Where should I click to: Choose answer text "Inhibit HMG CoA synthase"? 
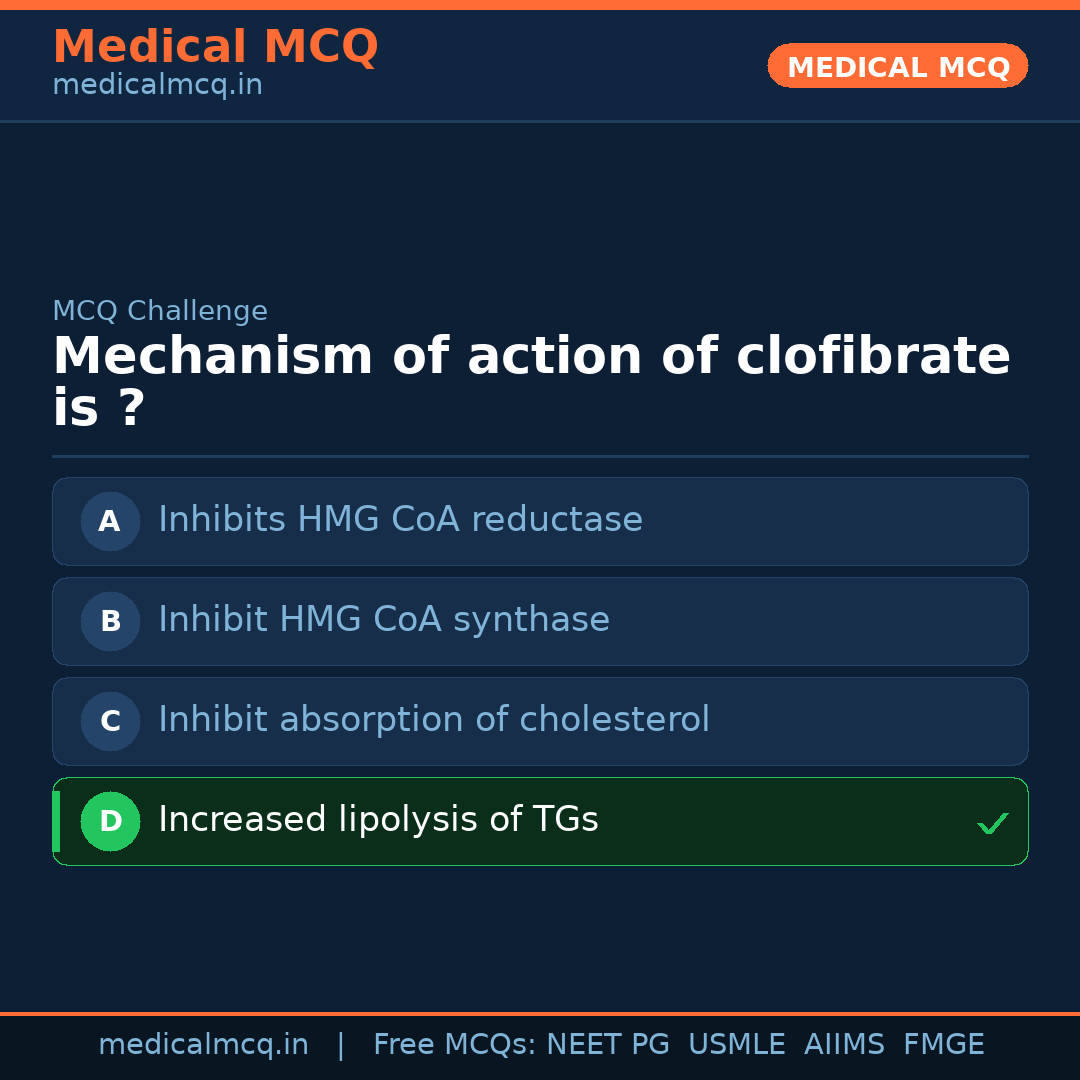384,620
